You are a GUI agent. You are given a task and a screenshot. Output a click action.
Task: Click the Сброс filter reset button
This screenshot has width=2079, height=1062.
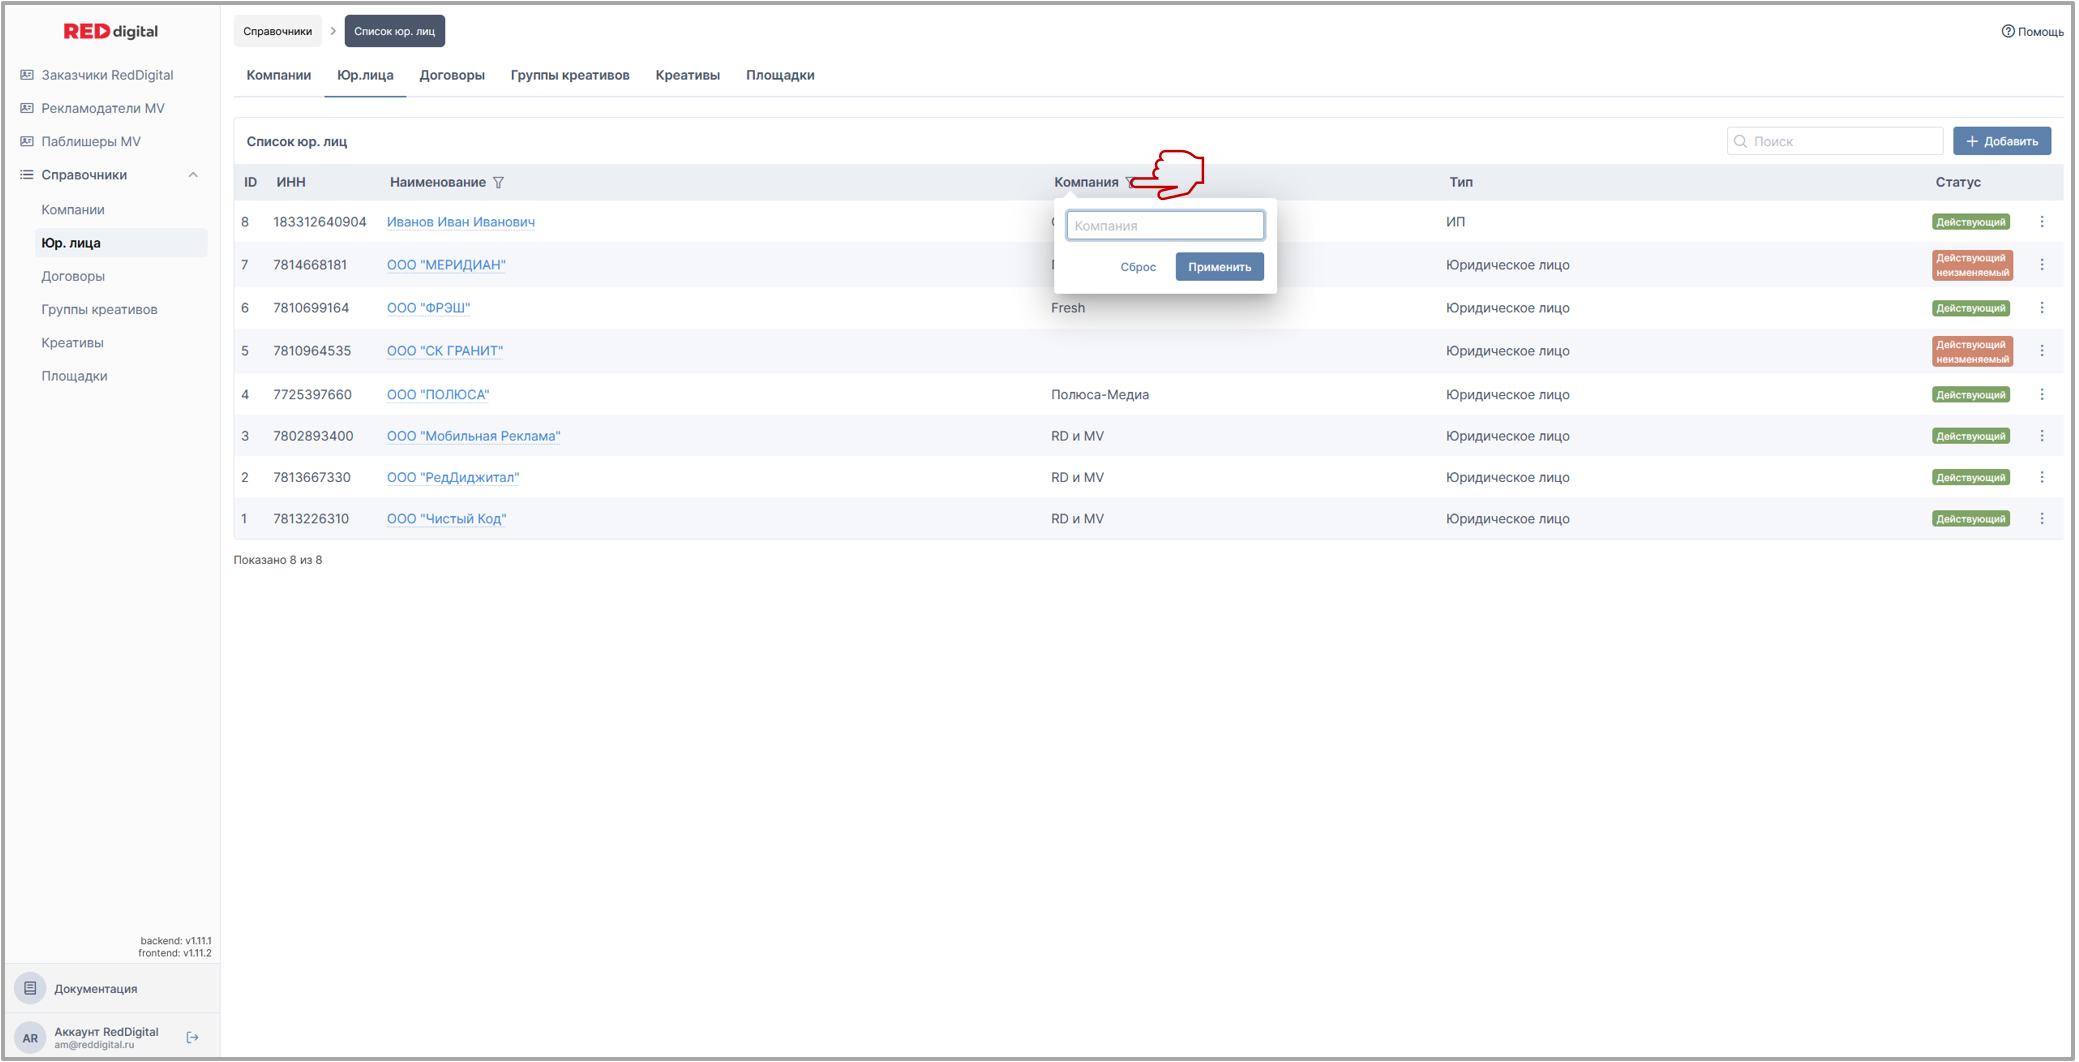click(x=1138, y=267)
